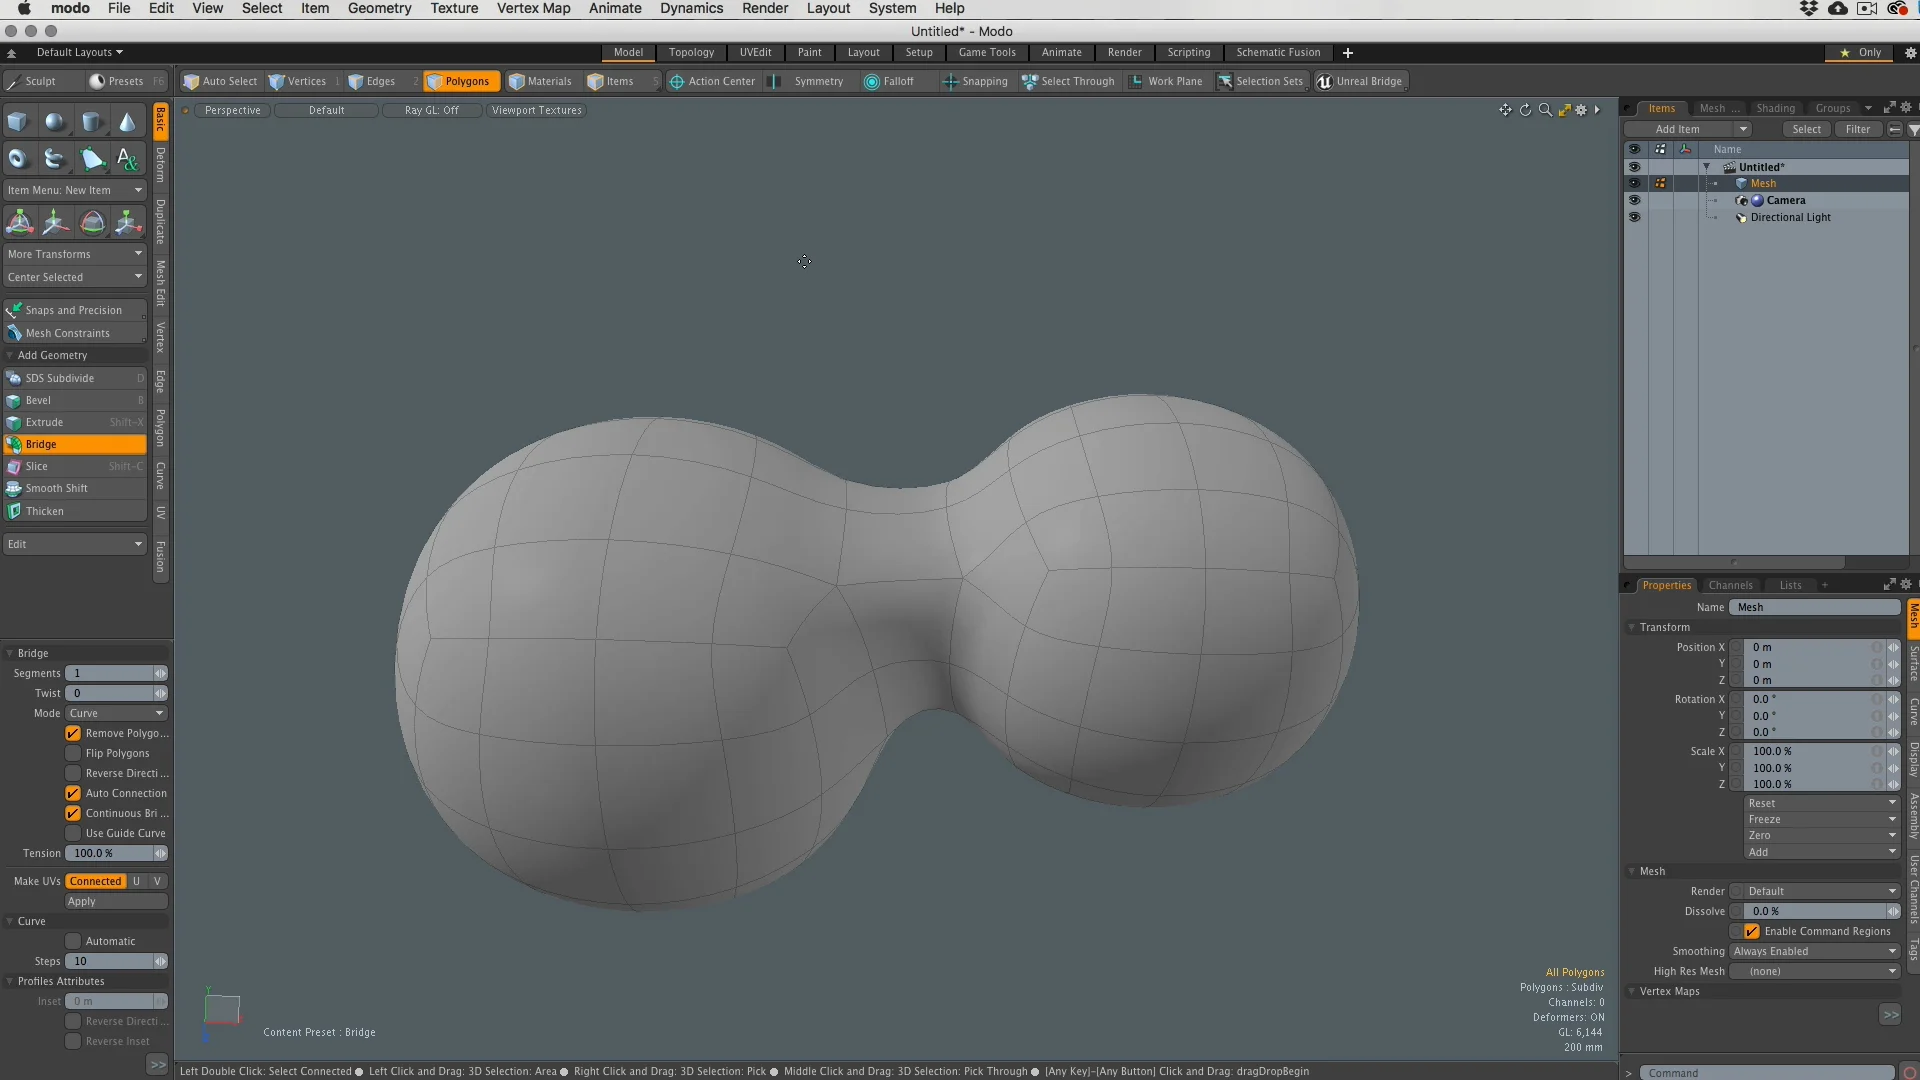1920x1080 pixels.
Task: Open the Vertex Map menu
Action: click(534, 8)
